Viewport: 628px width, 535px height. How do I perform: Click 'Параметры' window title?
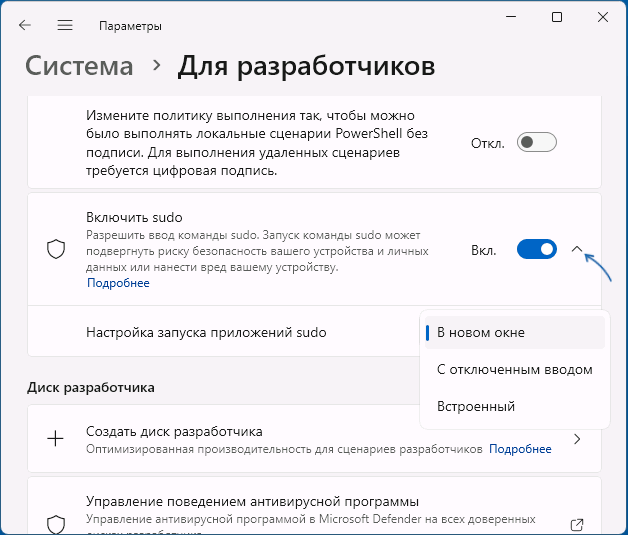(x=130, y=26)
